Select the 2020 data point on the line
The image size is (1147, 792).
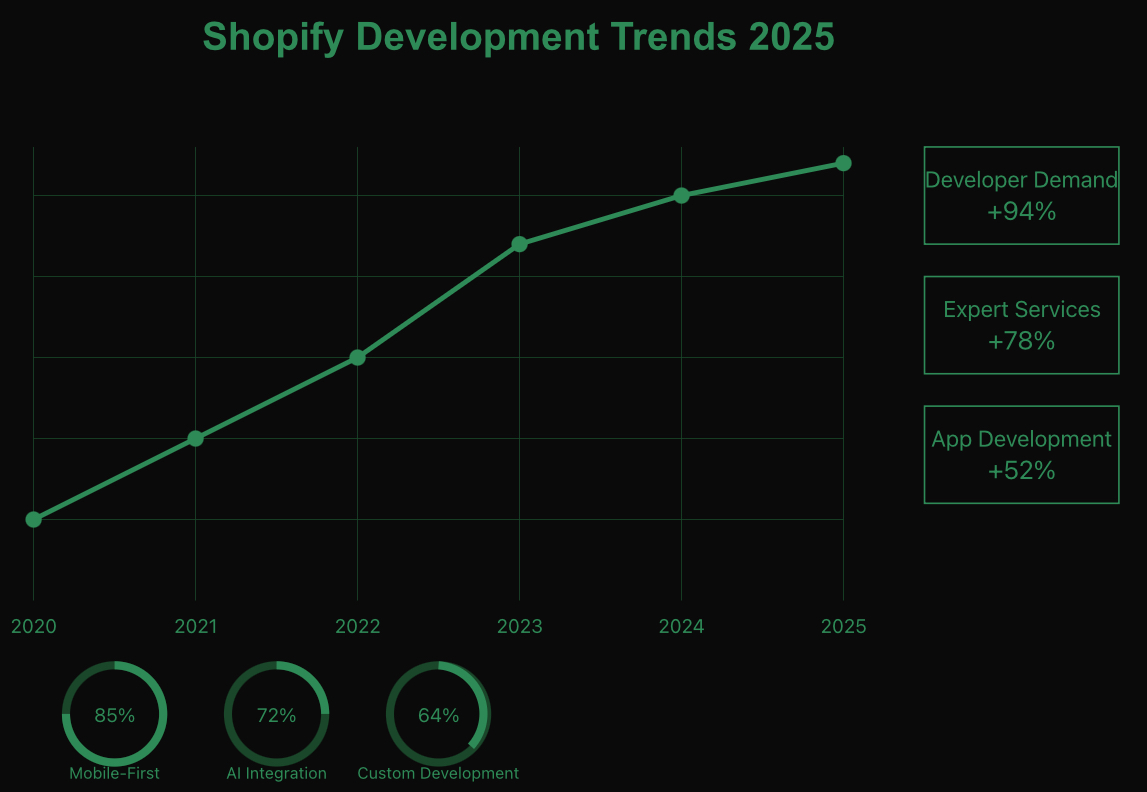coord(33,519)
